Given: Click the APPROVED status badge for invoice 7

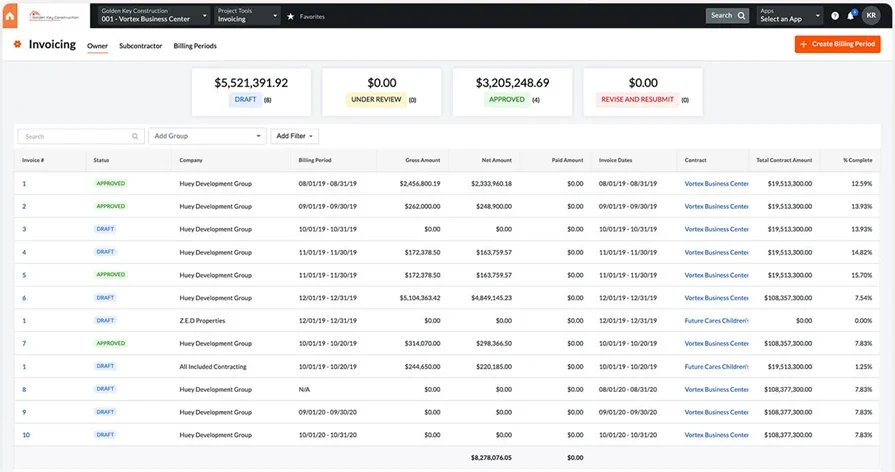Looking at the screenshot, I should pos(111,343).
